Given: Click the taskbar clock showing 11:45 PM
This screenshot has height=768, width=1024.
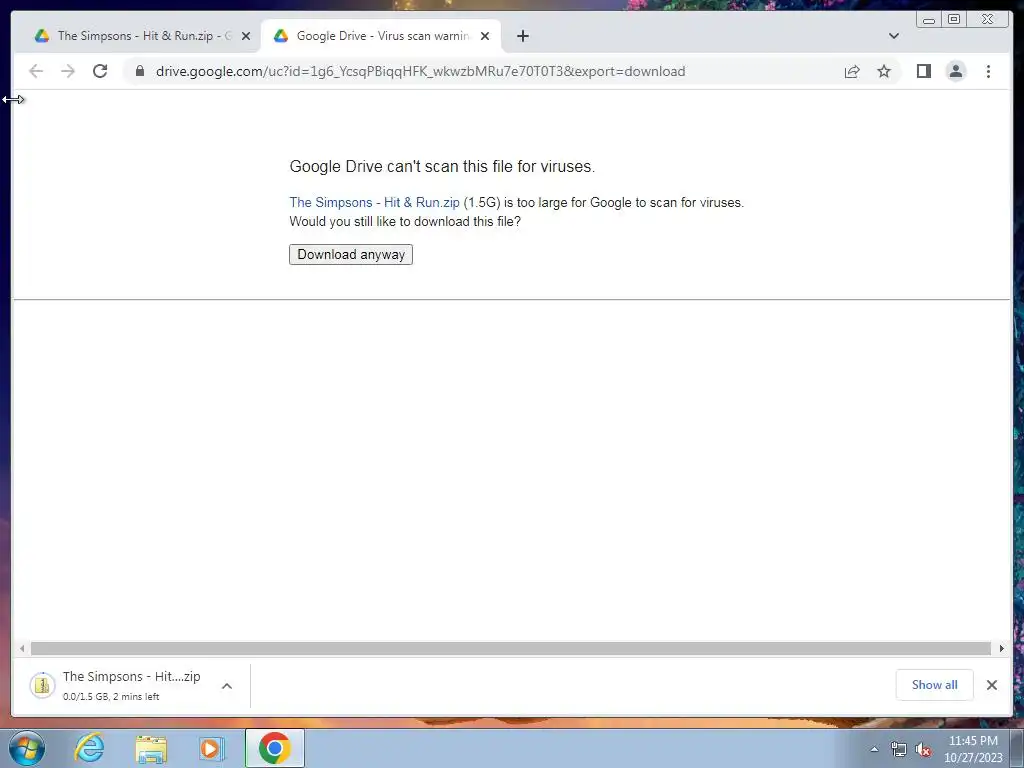Looking at the screenshot, I should pyautogui.click(x=973, y=749).
